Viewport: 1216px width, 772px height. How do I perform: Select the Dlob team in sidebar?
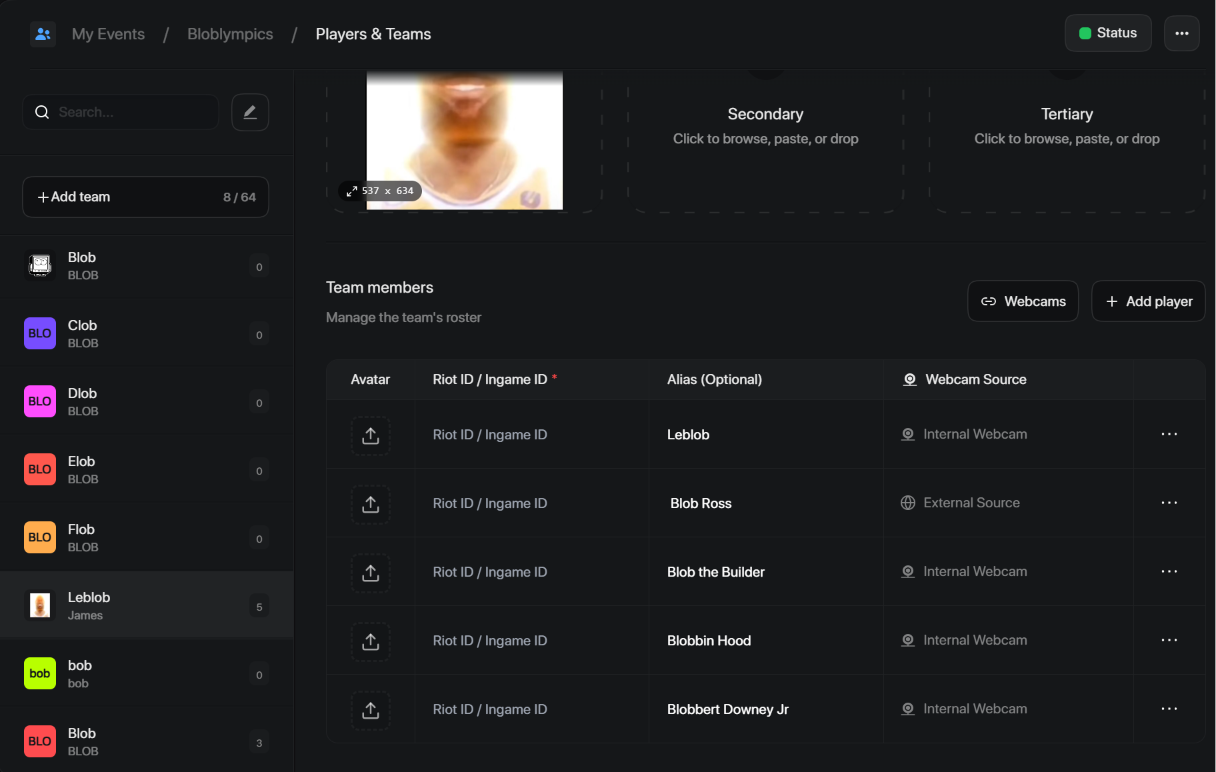click(x=147, y=402)
